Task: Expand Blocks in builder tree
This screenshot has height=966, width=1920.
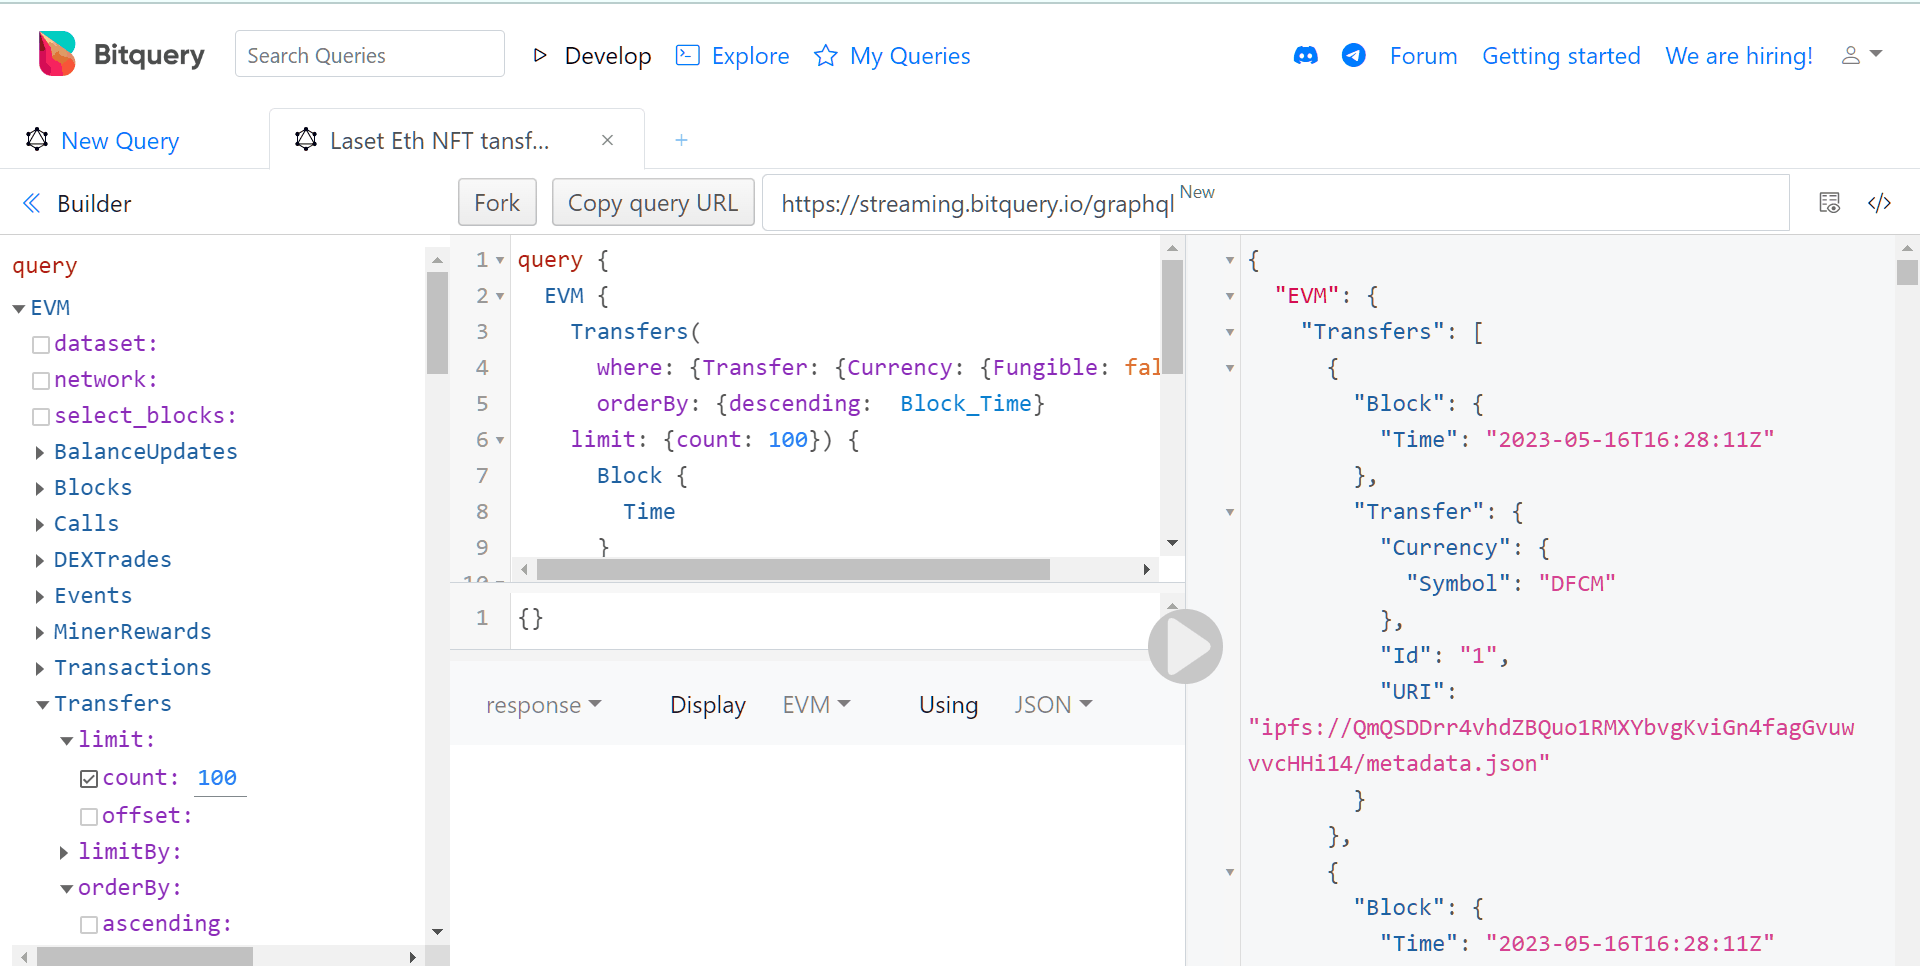Action: click(x=40, y=489)
